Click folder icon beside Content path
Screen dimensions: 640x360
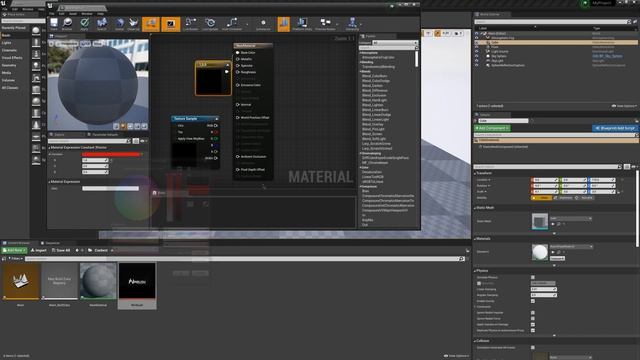[x=90, y=250]
